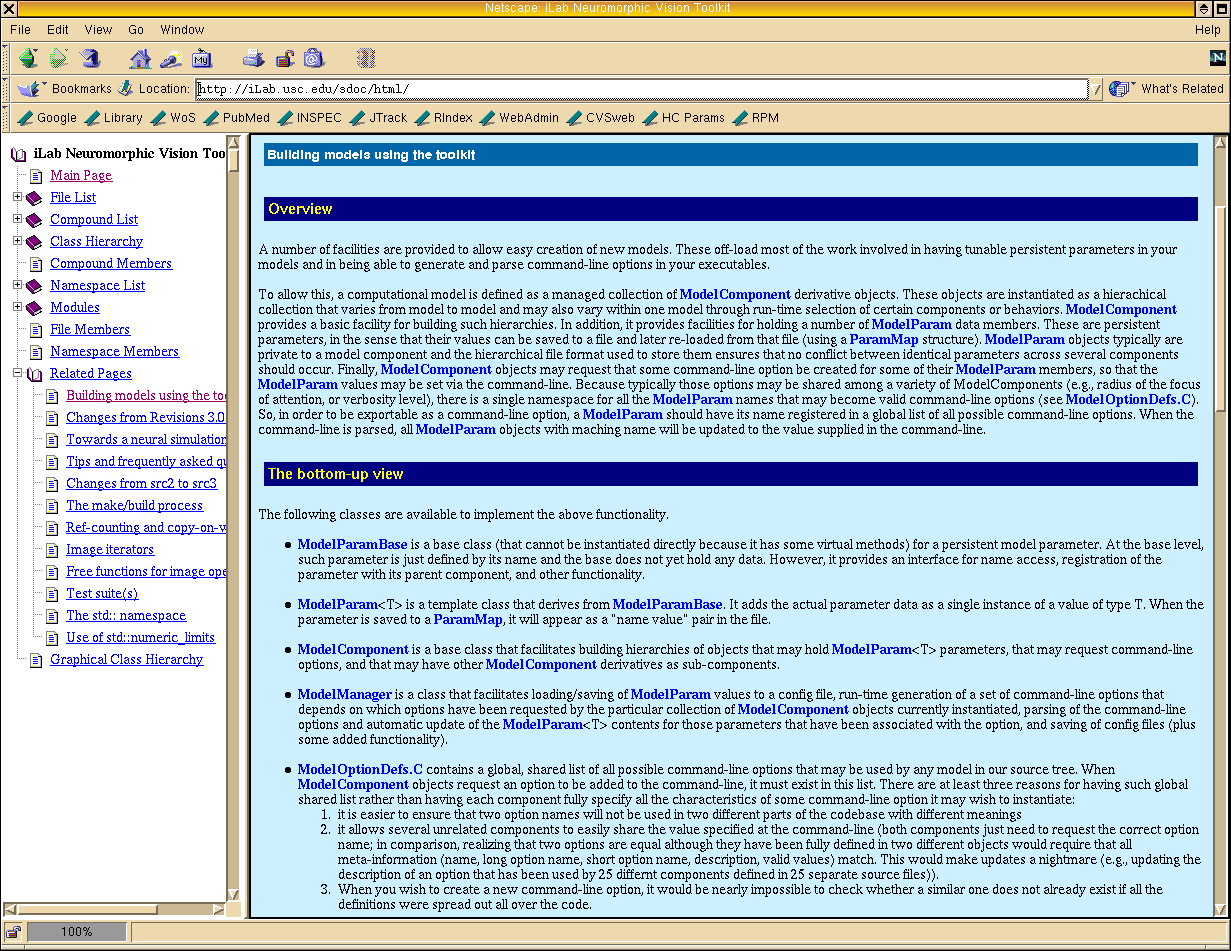
Task: Collapse the Related Pages tree node
Action: point(17,373)
